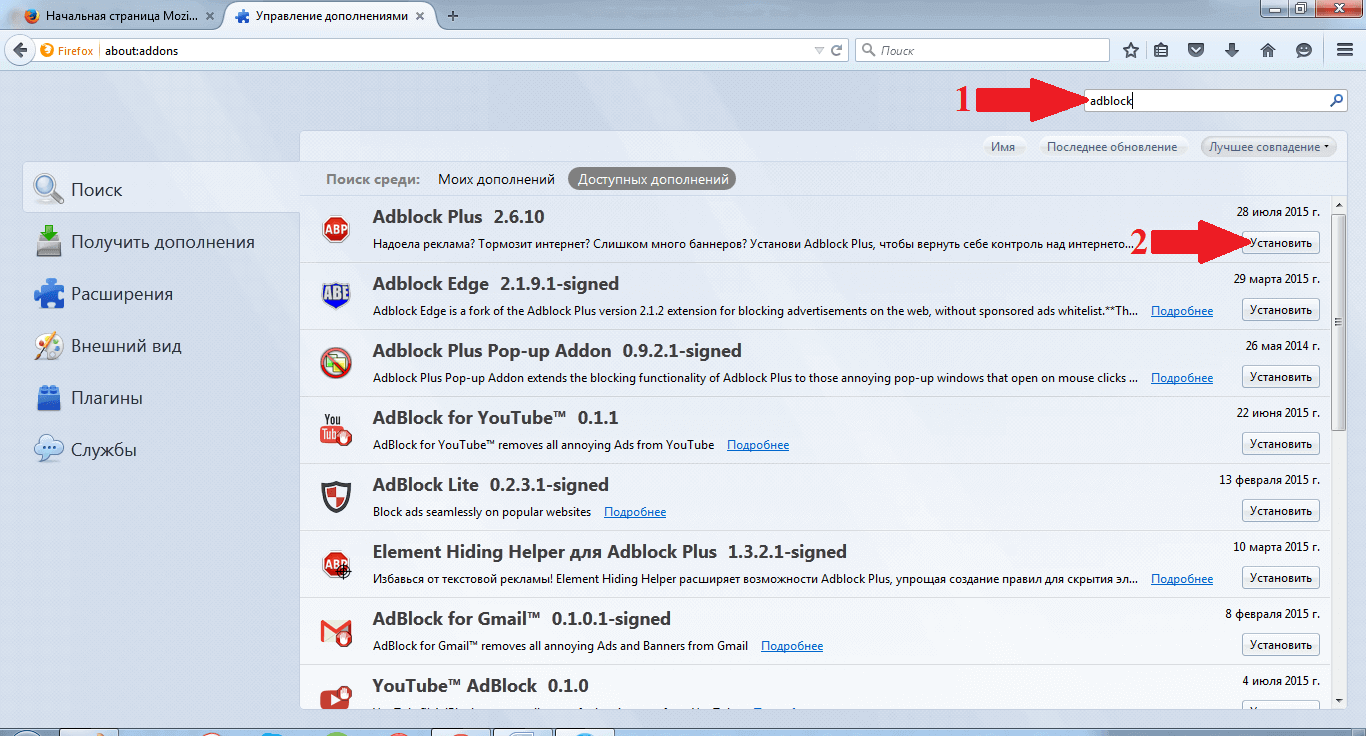Open Подробнее link for Element Hiding Helper

click(x=1182, y=579)
